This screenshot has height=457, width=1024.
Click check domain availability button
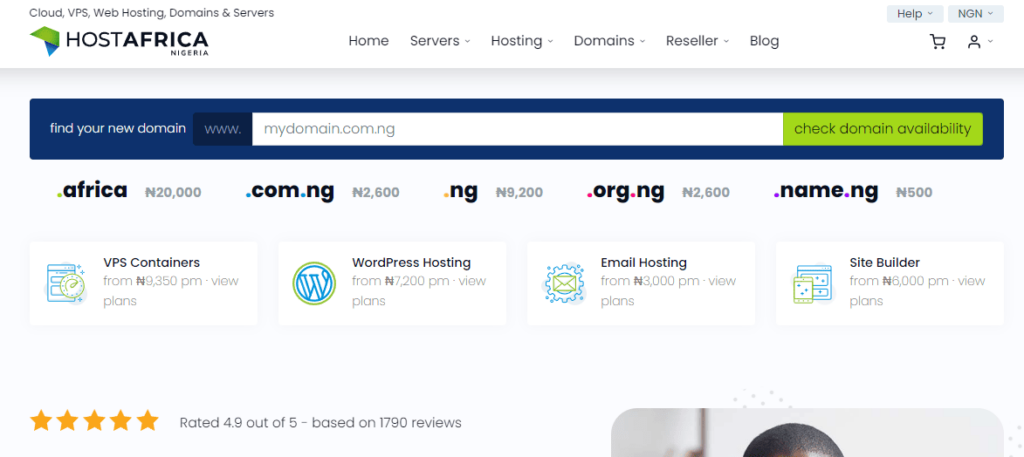point(882,129)
